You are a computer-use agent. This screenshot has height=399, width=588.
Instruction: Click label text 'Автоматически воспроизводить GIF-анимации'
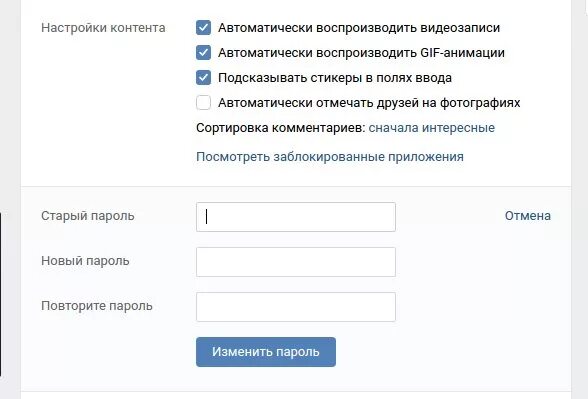tap(361, 53)
